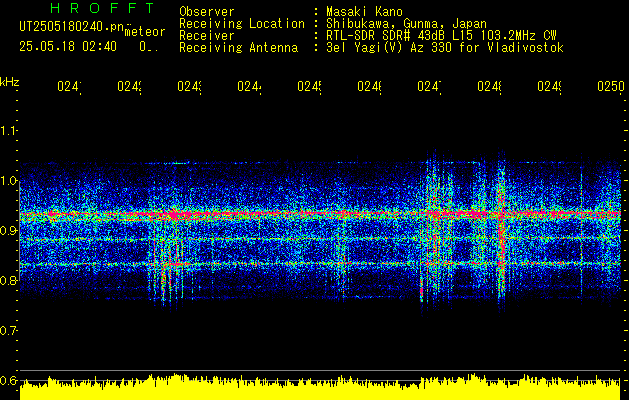The image size is (629, 400).
Task: Click the 0246 time marker
Action: click(x=369, y=86)
